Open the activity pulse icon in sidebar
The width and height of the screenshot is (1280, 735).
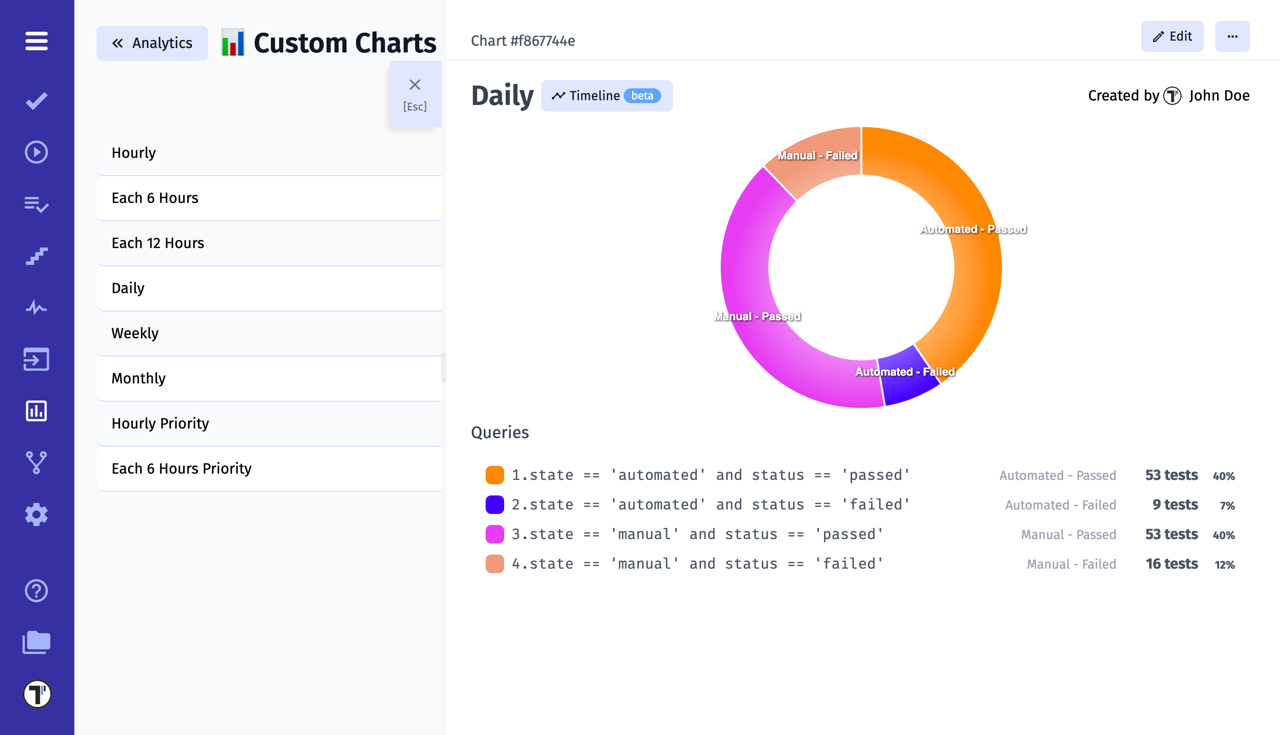36,307
